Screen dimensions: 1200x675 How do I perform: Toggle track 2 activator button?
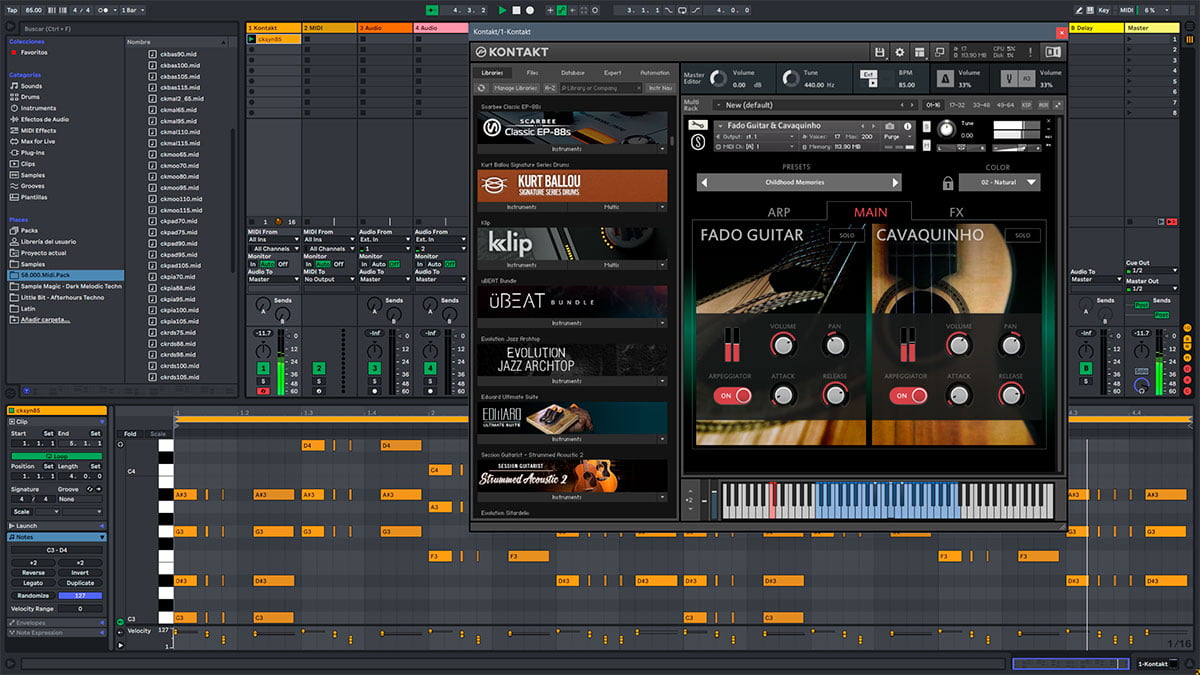click(319, 369)
